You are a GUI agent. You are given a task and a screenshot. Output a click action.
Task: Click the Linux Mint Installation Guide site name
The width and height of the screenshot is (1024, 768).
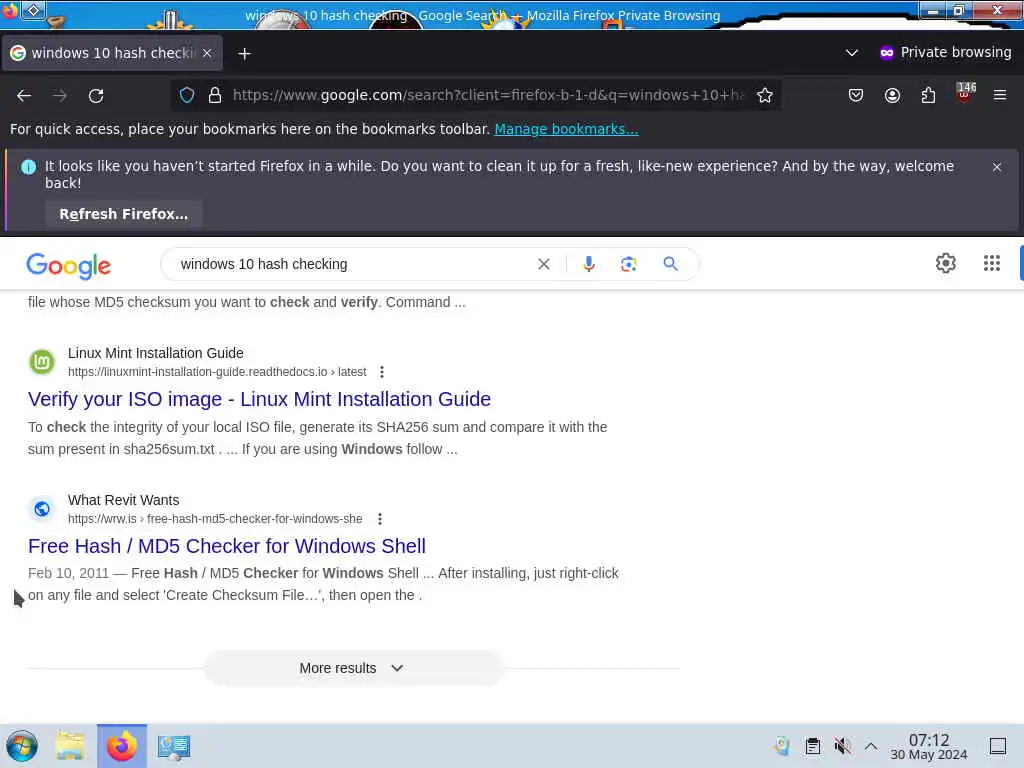coord(155,353)
